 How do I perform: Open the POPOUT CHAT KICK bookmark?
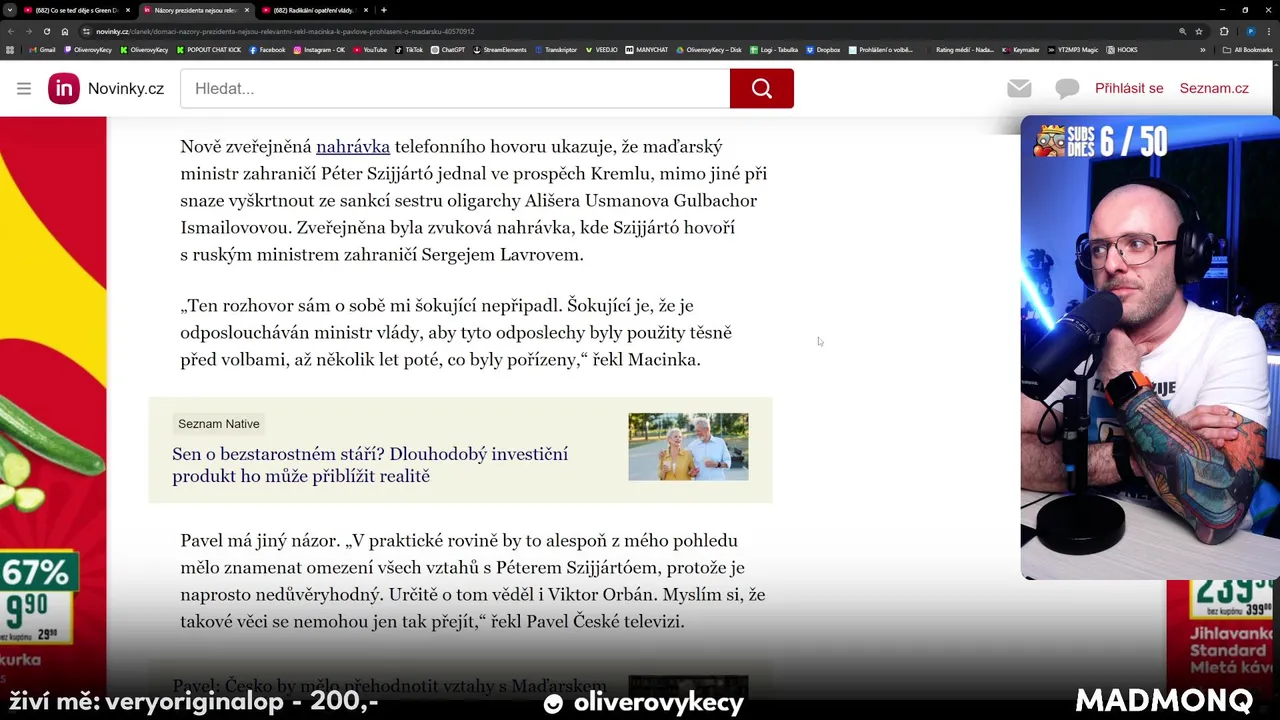[x=209, y=50]
